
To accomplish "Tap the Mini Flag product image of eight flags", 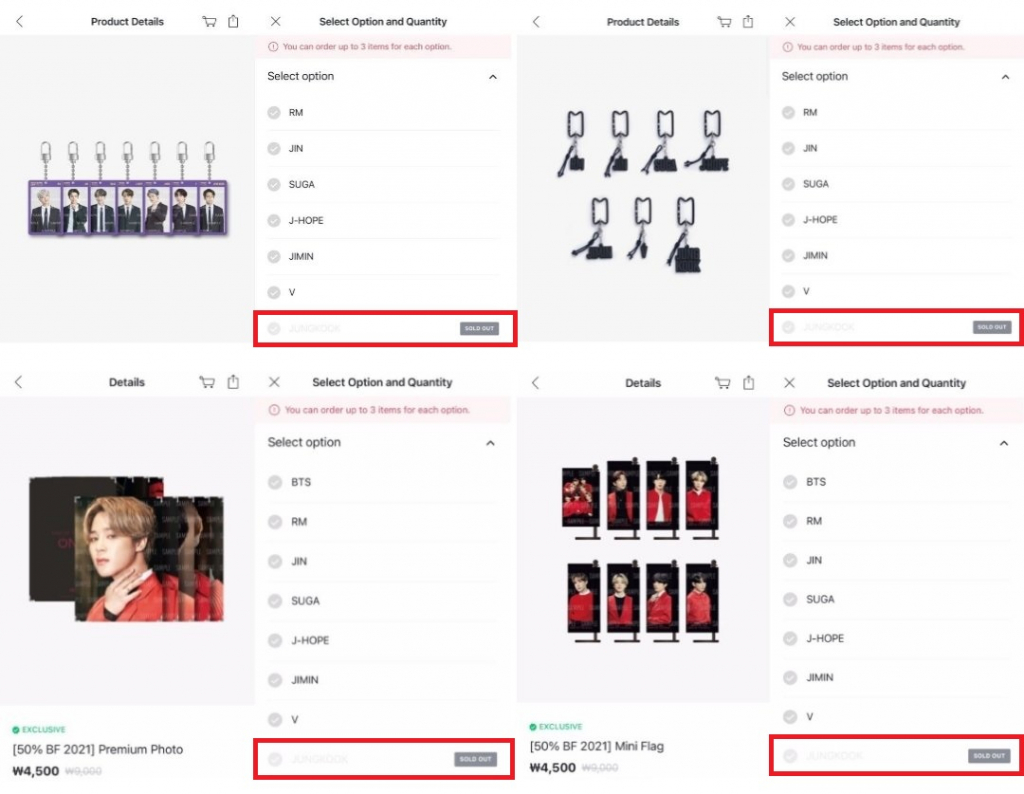I will tap(641, 550).
